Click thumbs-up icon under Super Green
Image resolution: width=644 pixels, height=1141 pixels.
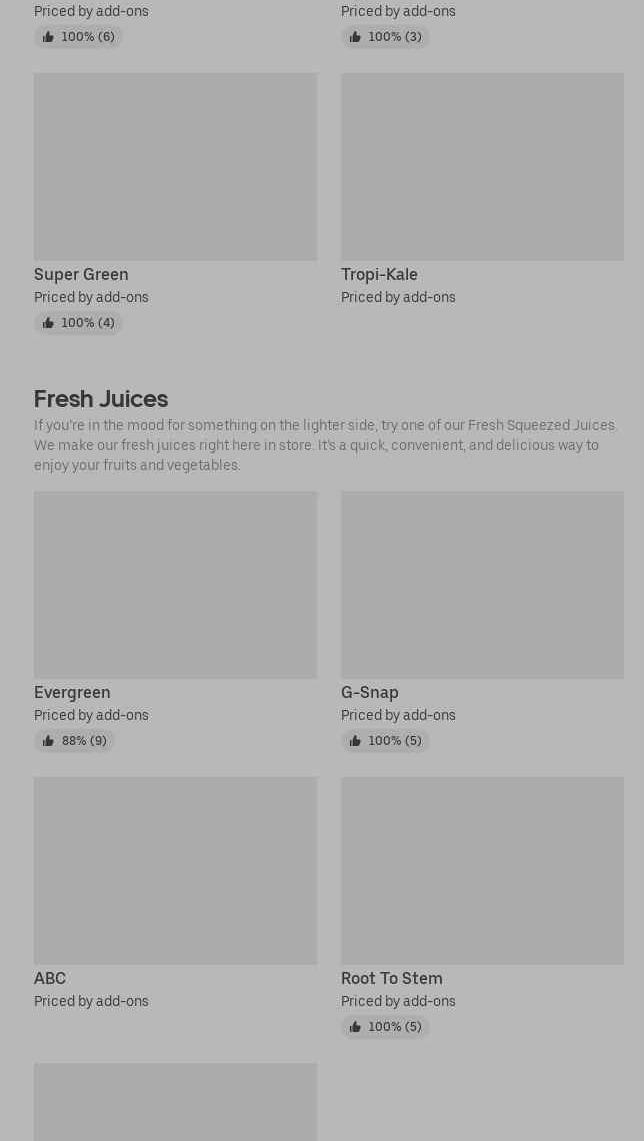[48, 323]
